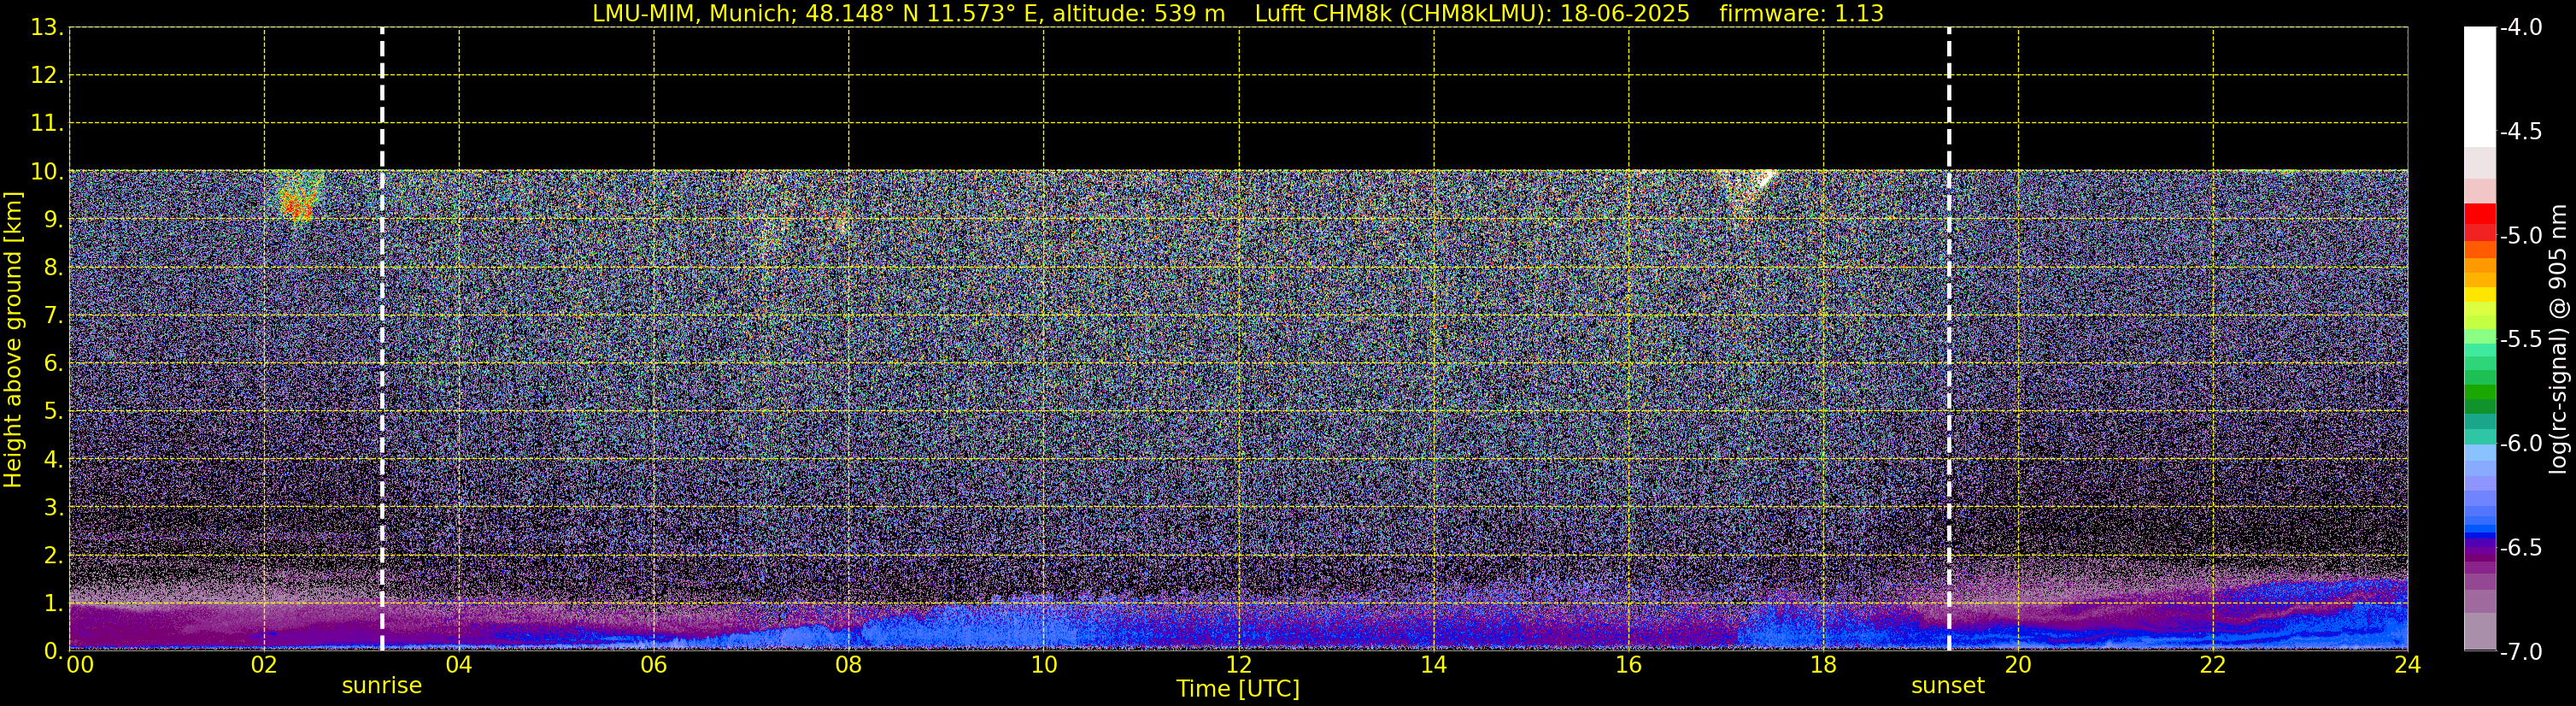Click the 'Time [UTC]' axis title
This screenshot has height=706, width=2576.
coord(1238,689)
